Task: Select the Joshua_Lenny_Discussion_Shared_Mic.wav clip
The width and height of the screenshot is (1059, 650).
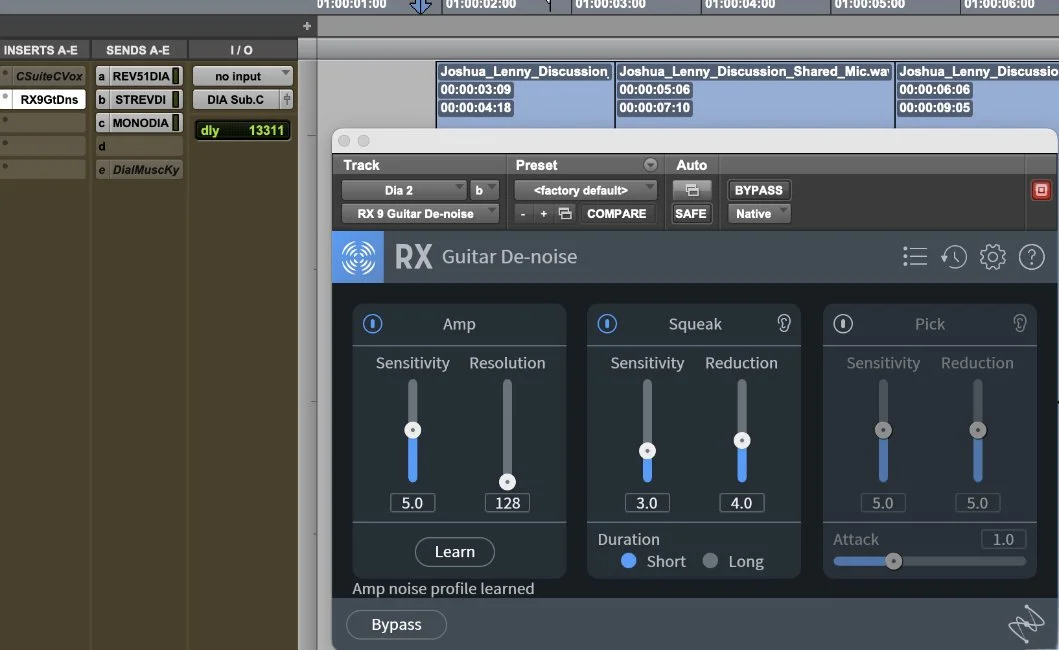Action: pyautogui.click(x=755, y=94)
